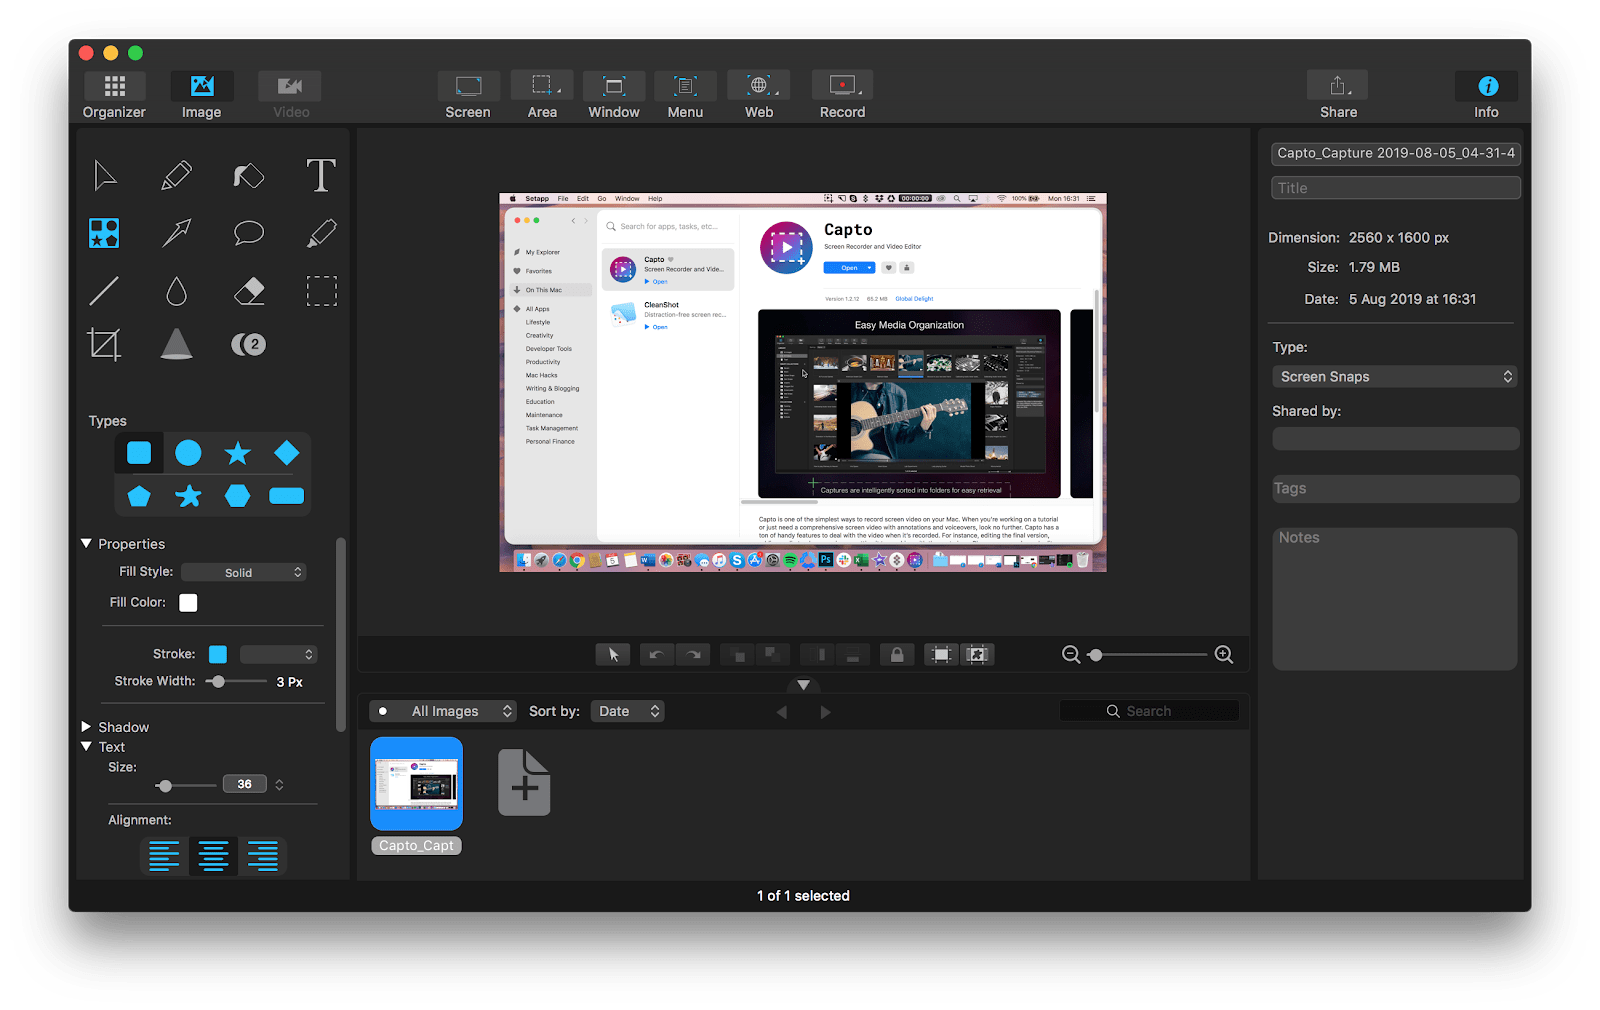This screenshot has width=1600, height=1010.
Task: Select the straight line tool
Action: [x=104, y=291]
